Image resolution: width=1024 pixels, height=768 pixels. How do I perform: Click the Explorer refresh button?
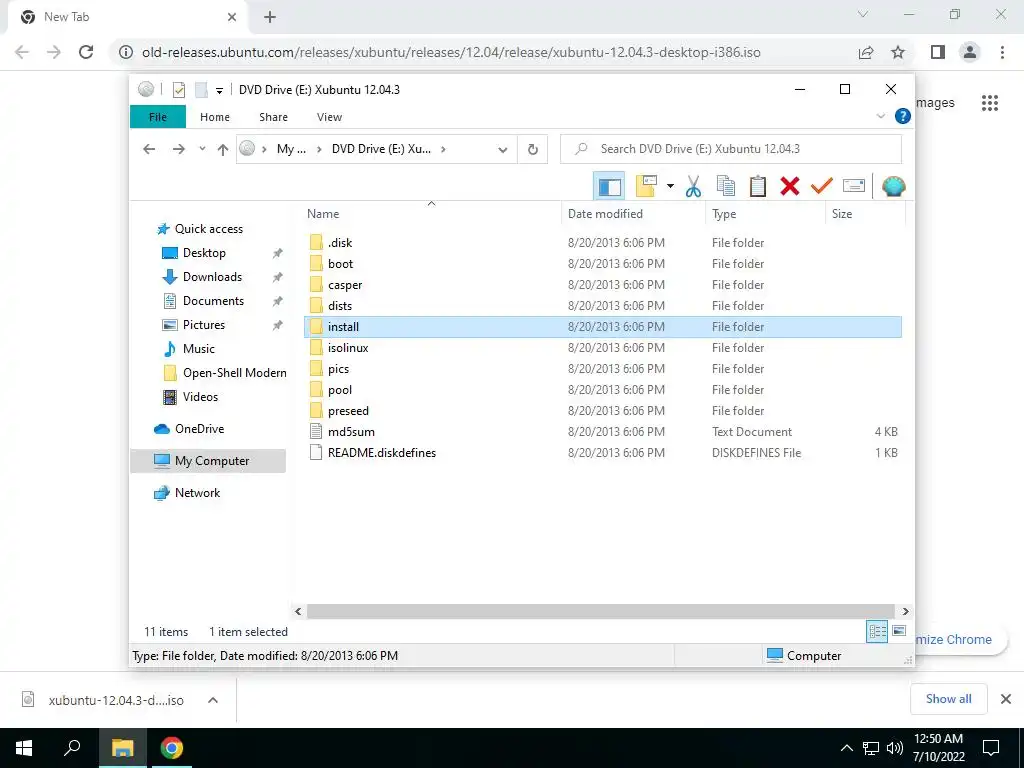pyautogui.click(x=533, y=150)
